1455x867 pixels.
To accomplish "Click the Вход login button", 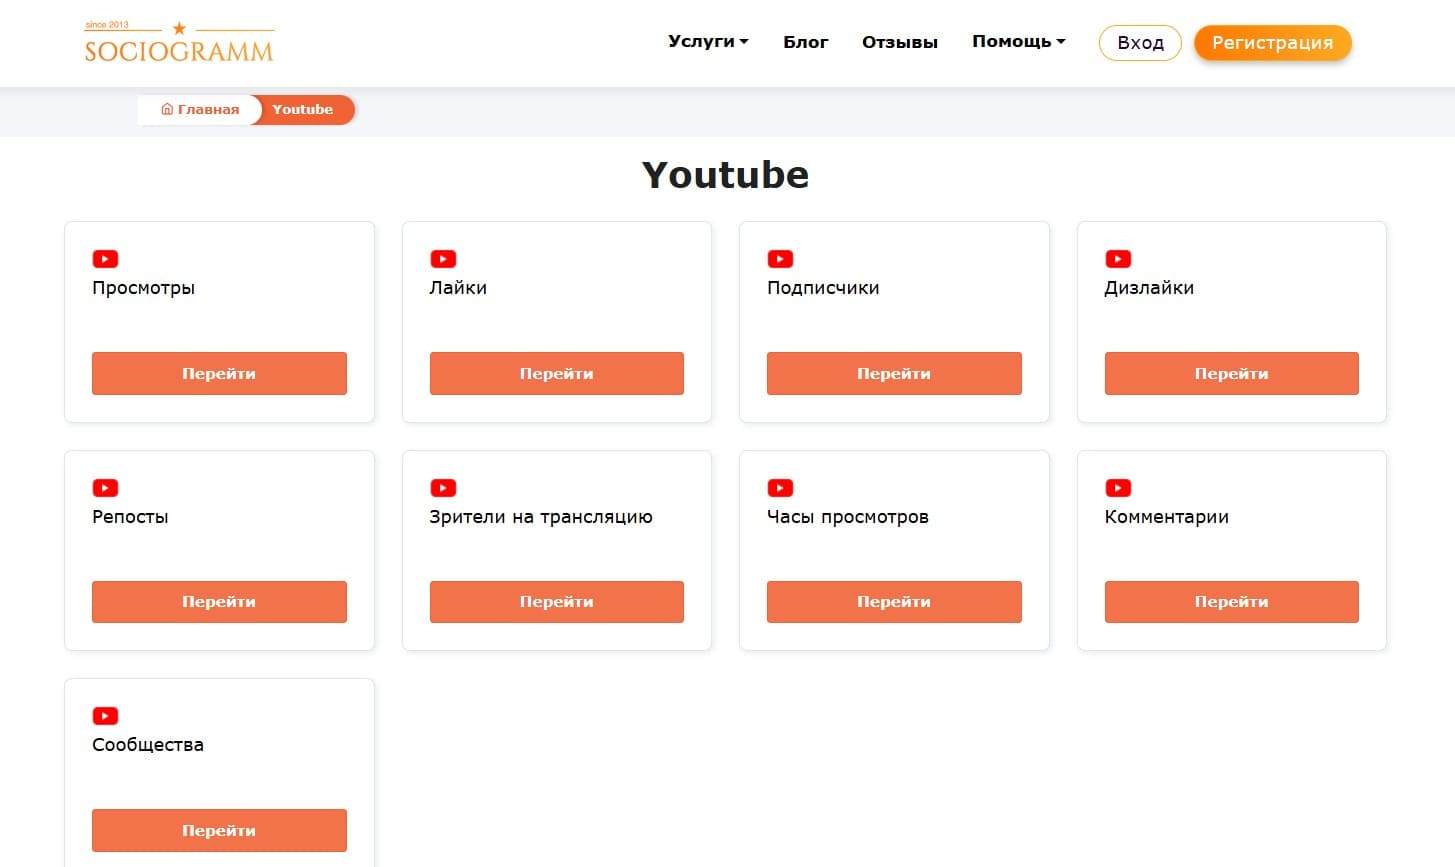I will coord(1140,43).
